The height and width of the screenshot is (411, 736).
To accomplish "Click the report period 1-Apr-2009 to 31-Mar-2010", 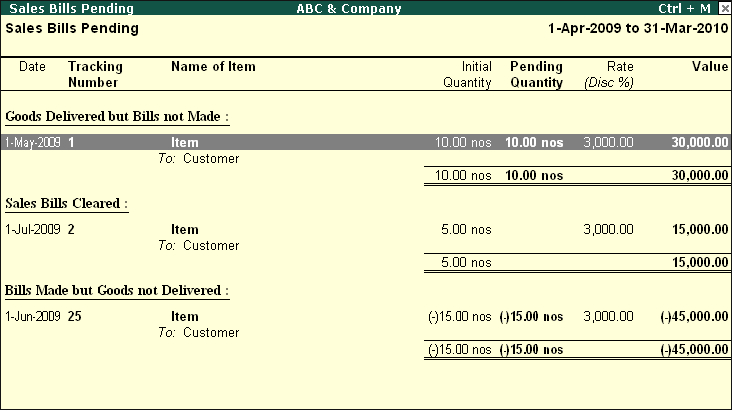I will point(638,28).
